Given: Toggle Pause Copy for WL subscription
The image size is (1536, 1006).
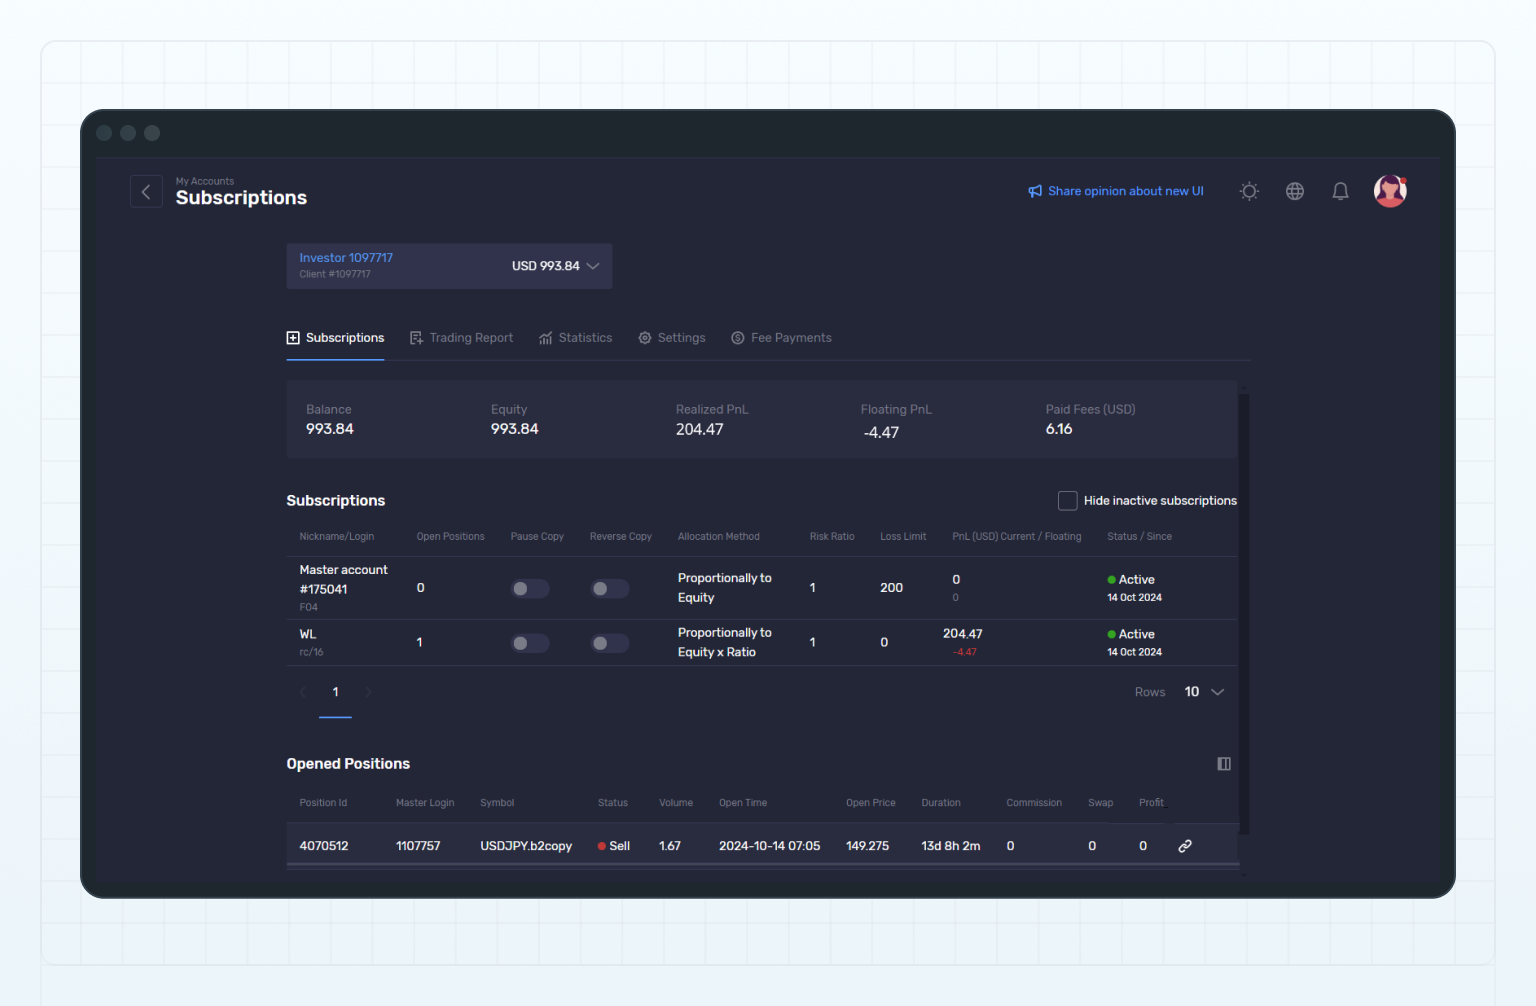Looking at the screenshot, I should [x=530, y=643].
